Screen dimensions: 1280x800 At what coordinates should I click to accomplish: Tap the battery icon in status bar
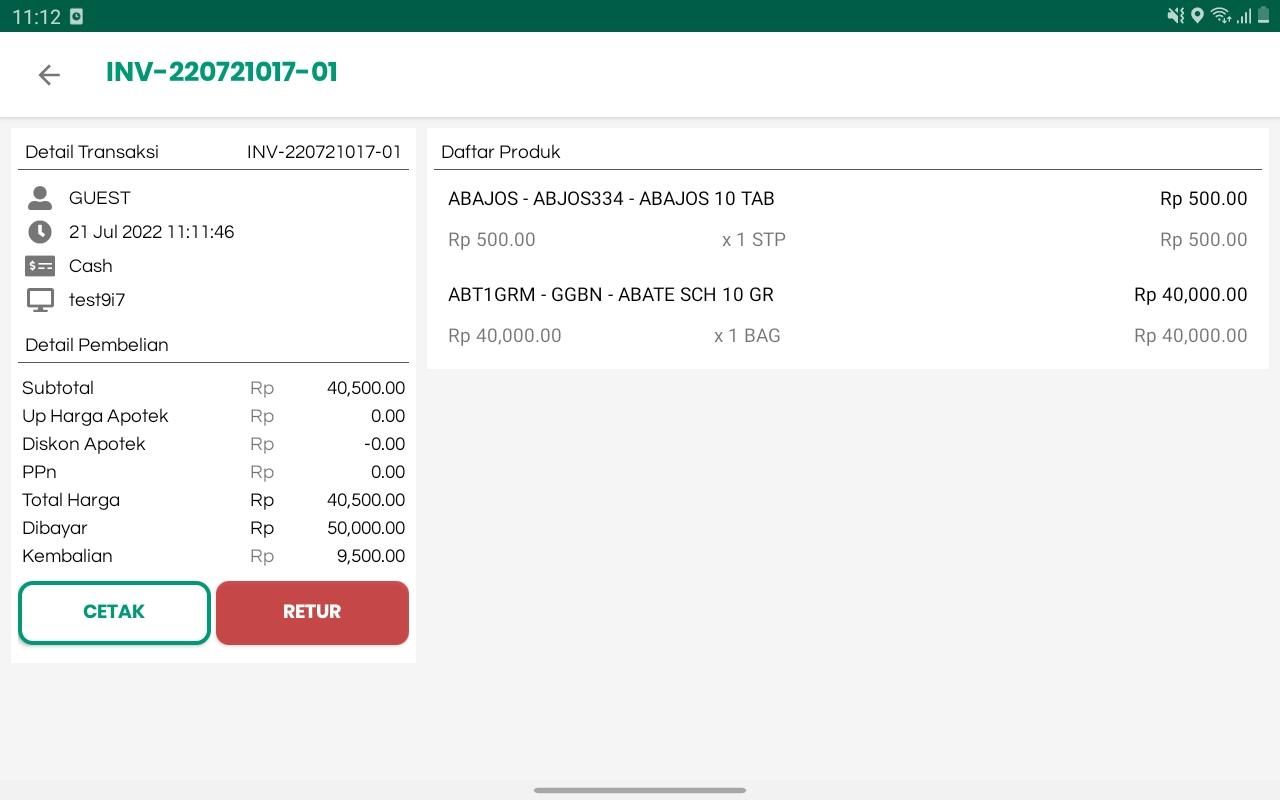click(x=1264, y=15)
